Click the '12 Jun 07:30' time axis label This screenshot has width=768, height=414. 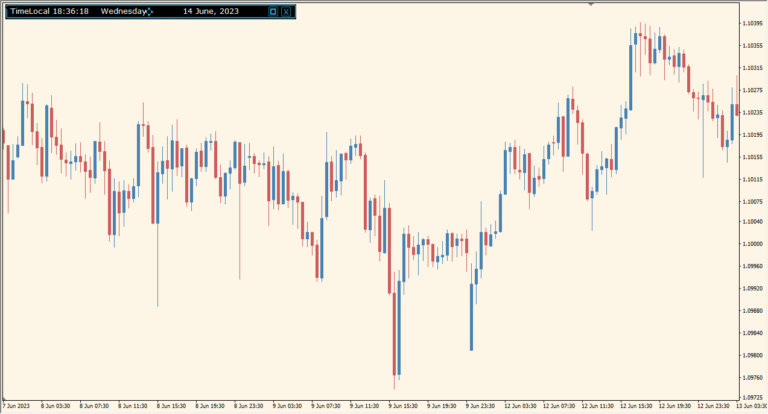(559, 406)
